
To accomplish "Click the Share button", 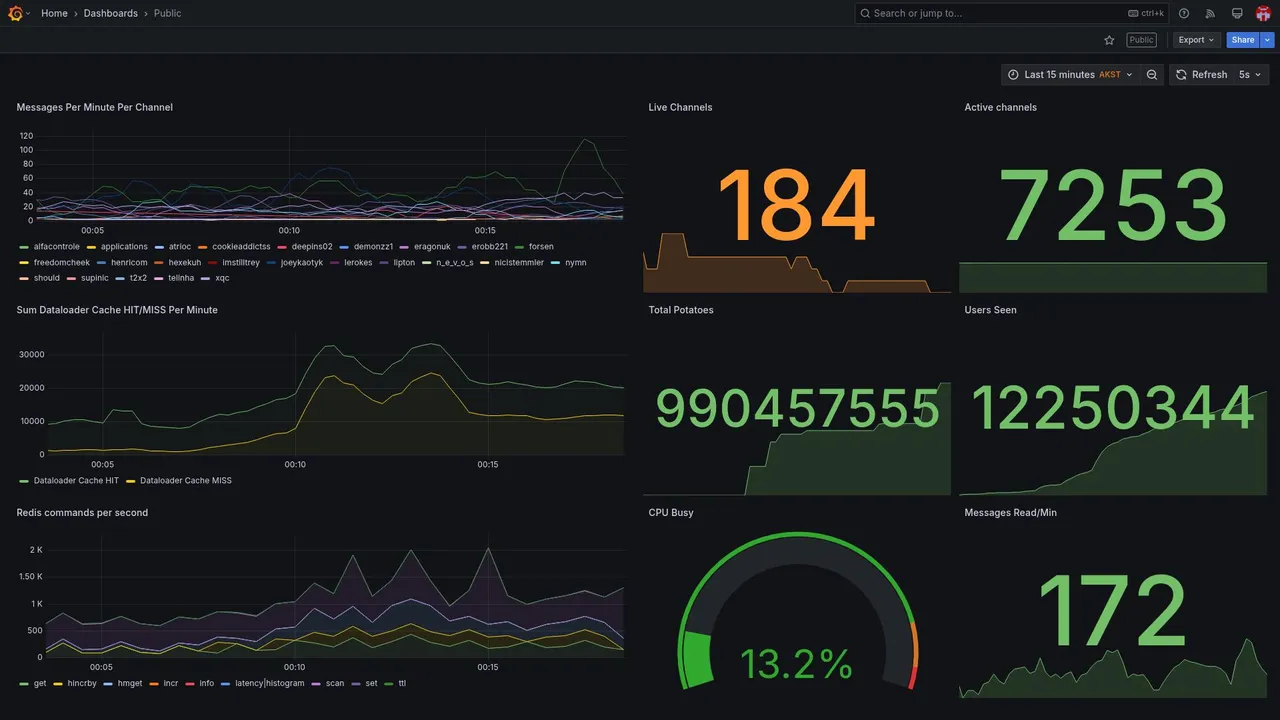I will pos(1243,40).
